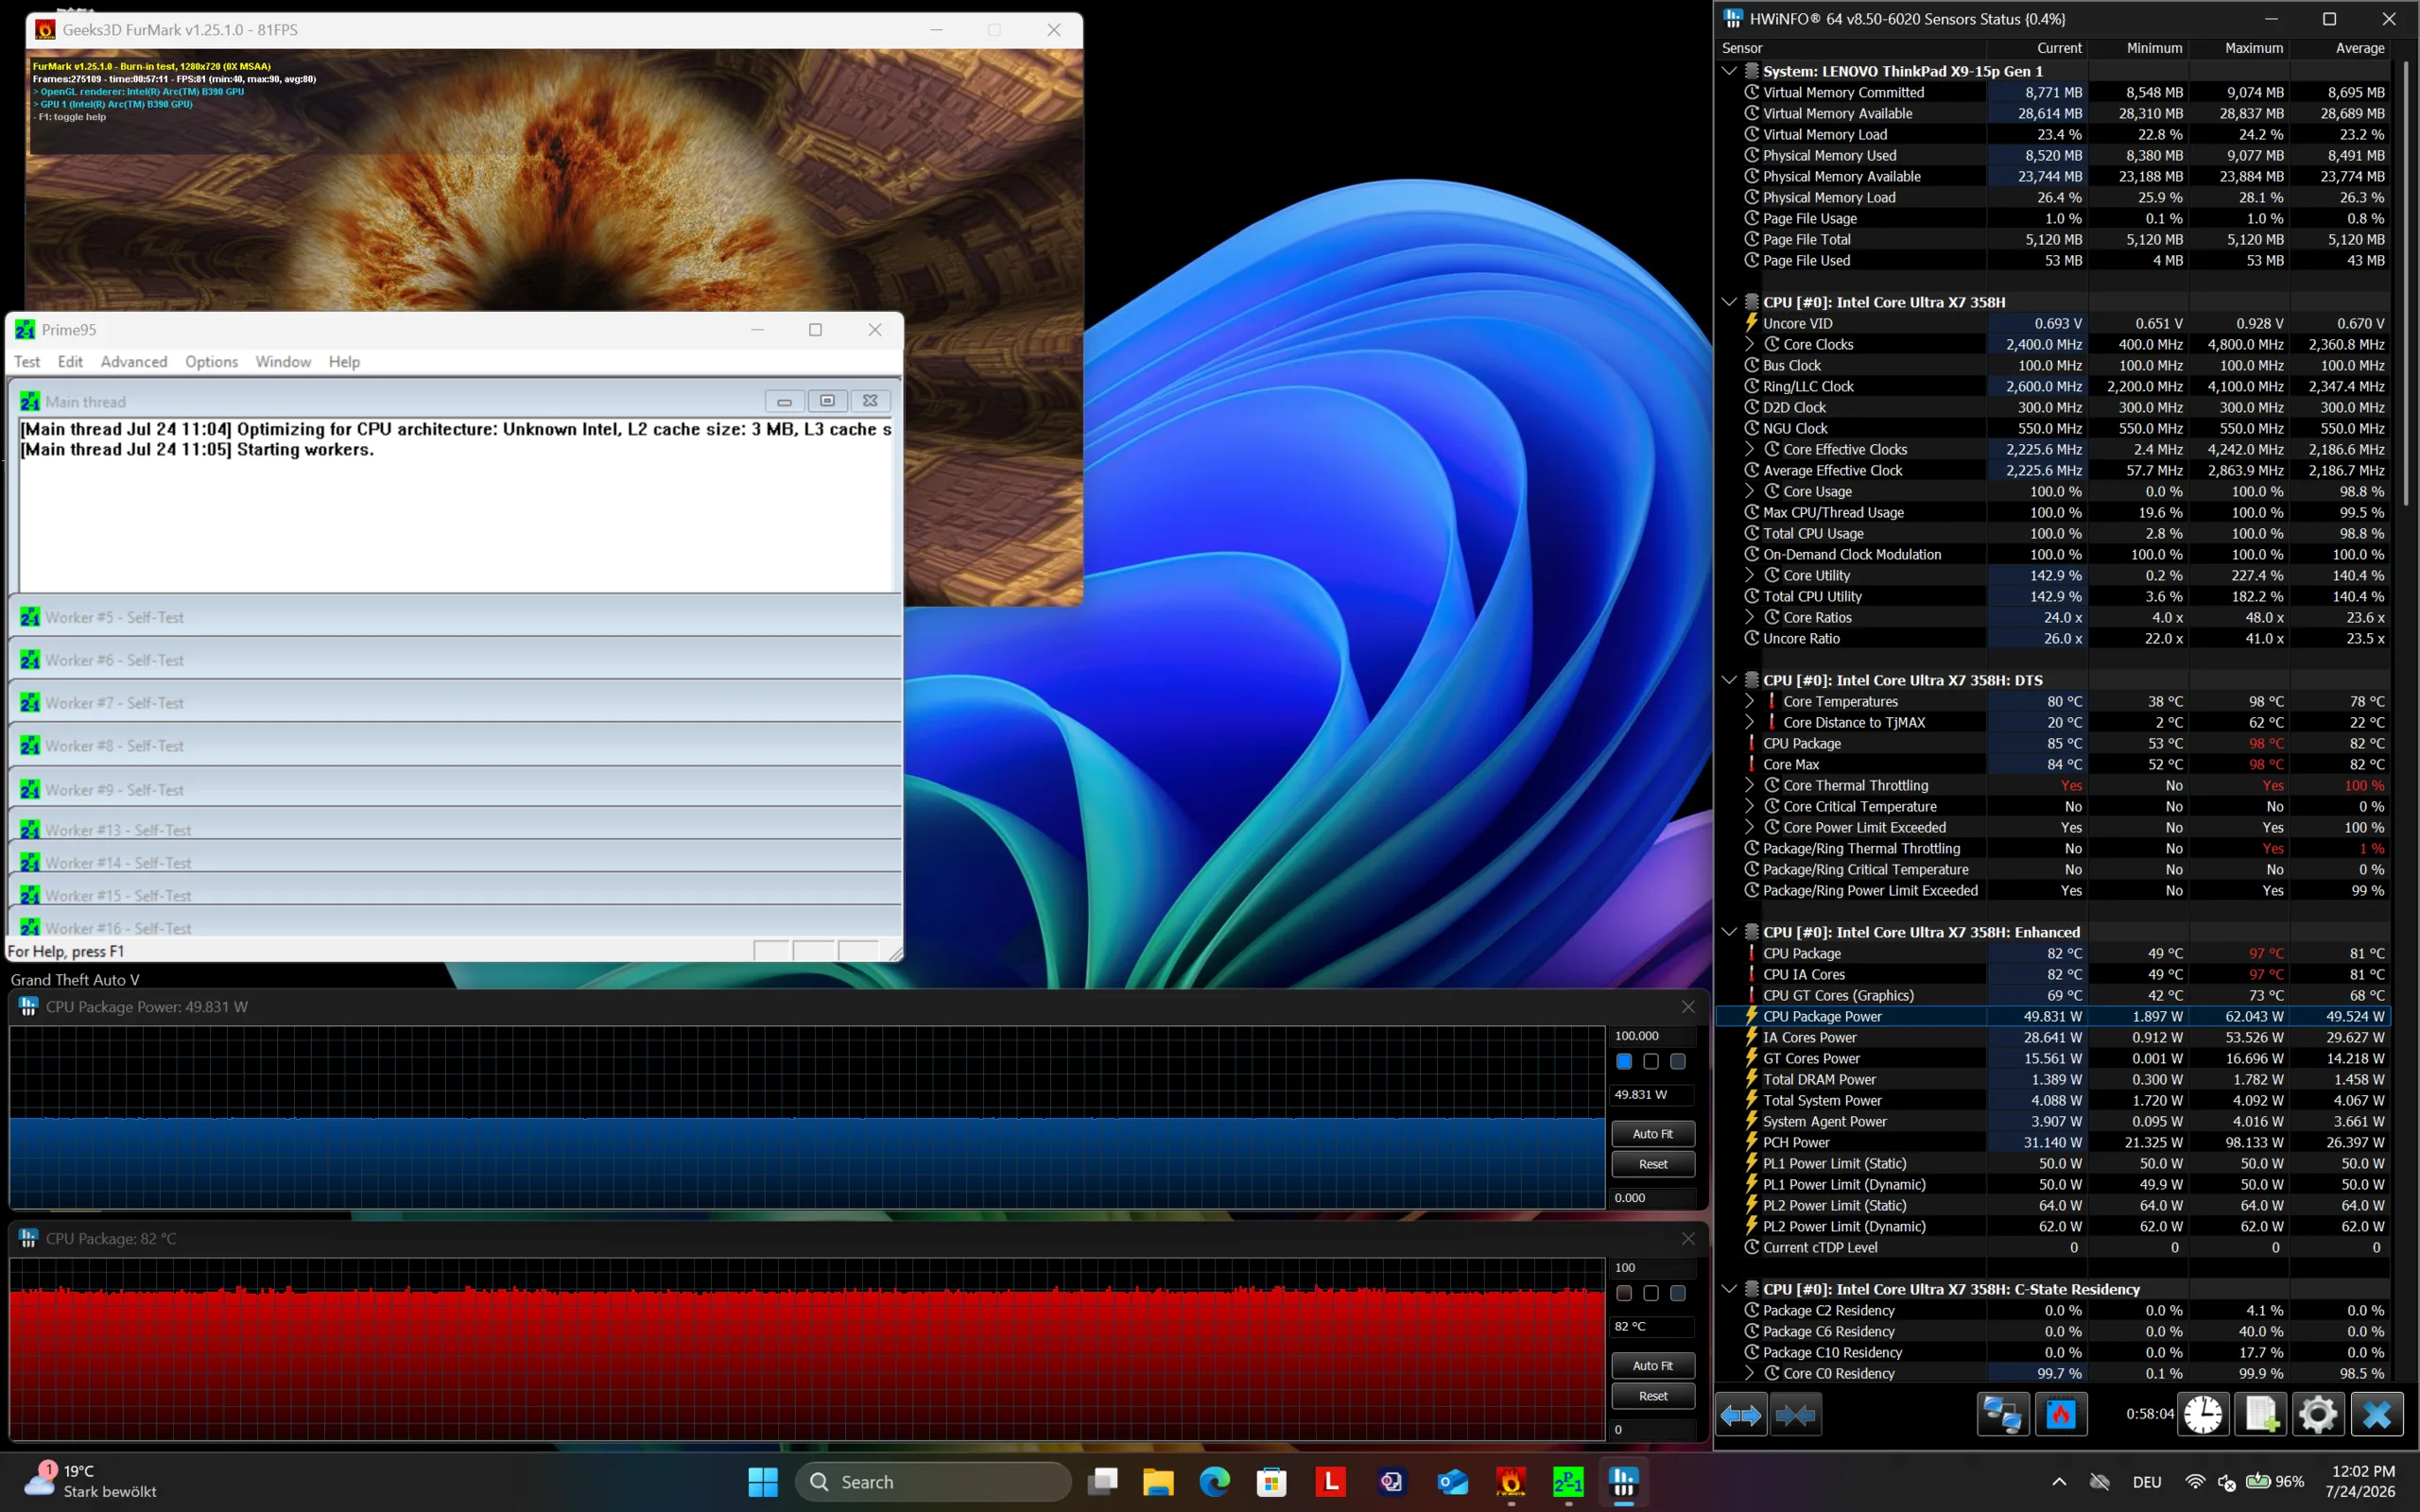The width and height of the screenshot is (2420, 1512).
Task: Open the red L app on taskbar
Action: (1330, 1482)
